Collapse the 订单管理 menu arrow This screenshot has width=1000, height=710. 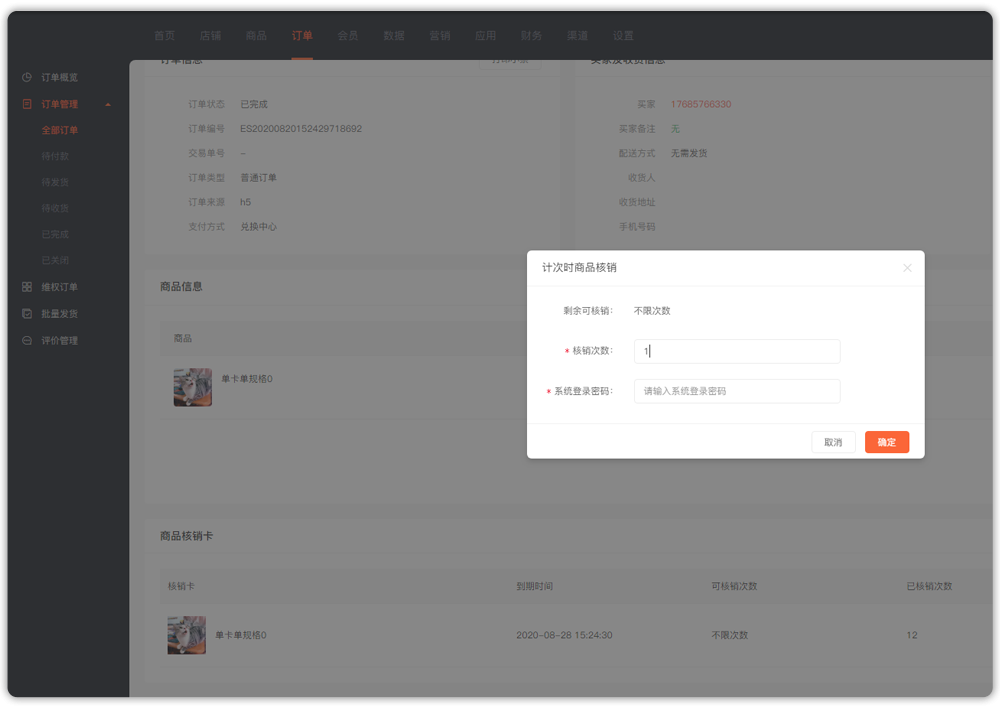coord(108,104)
